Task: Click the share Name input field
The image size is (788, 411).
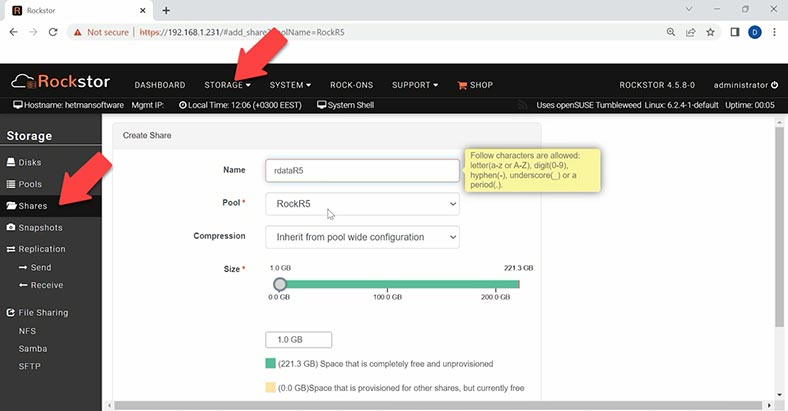Action: click(x=362, y=170)
